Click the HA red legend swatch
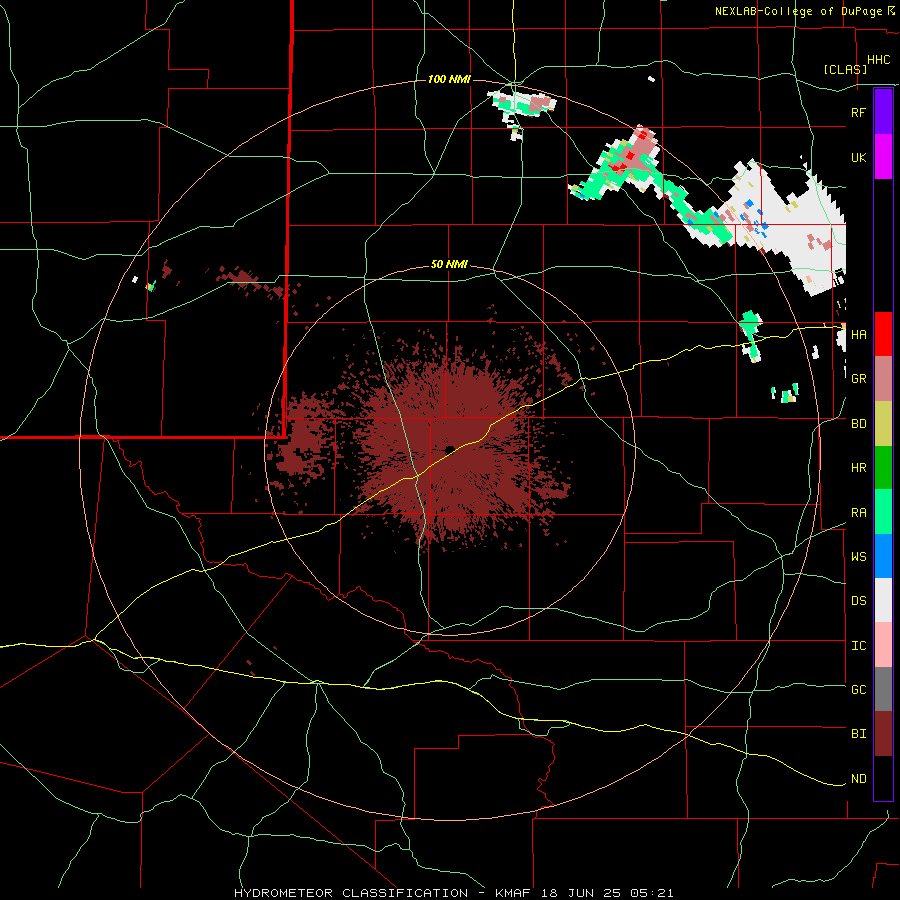The image size is (900, 900). [x=883, y=334]
